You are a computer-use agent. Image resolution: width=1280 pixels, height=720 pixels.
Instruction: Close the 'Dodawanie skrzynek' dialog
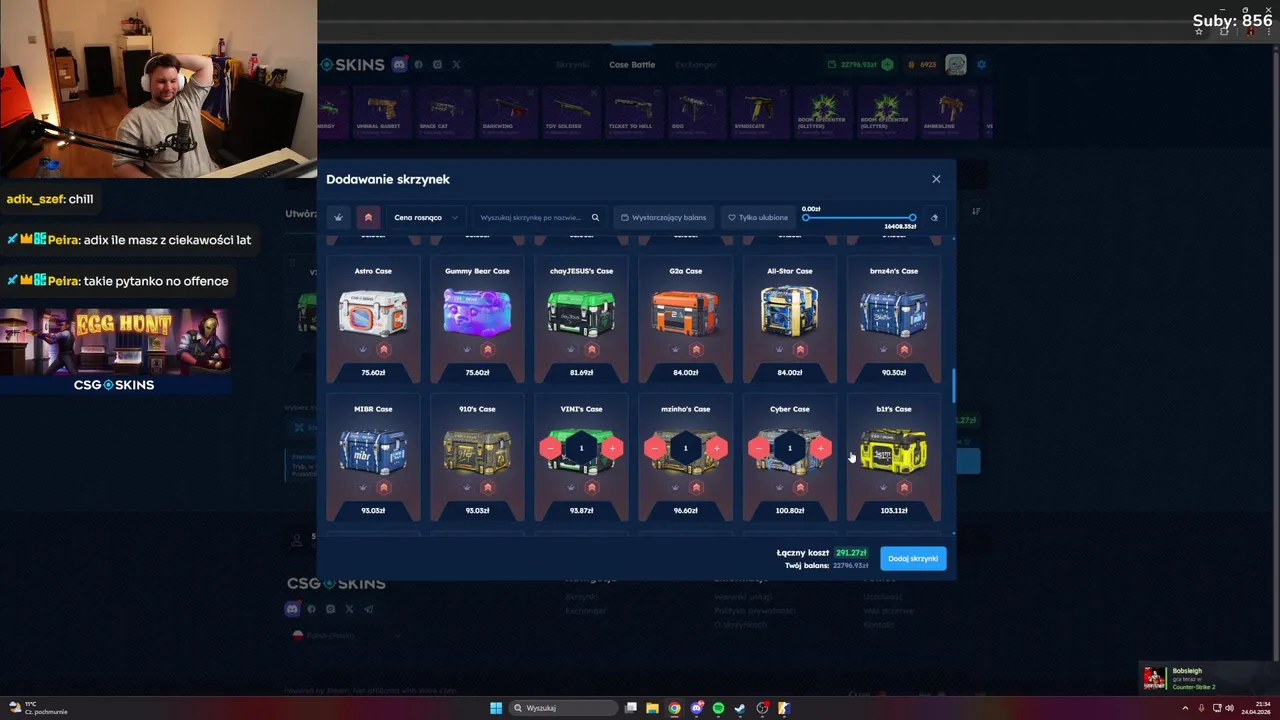(x=936, y=179)
